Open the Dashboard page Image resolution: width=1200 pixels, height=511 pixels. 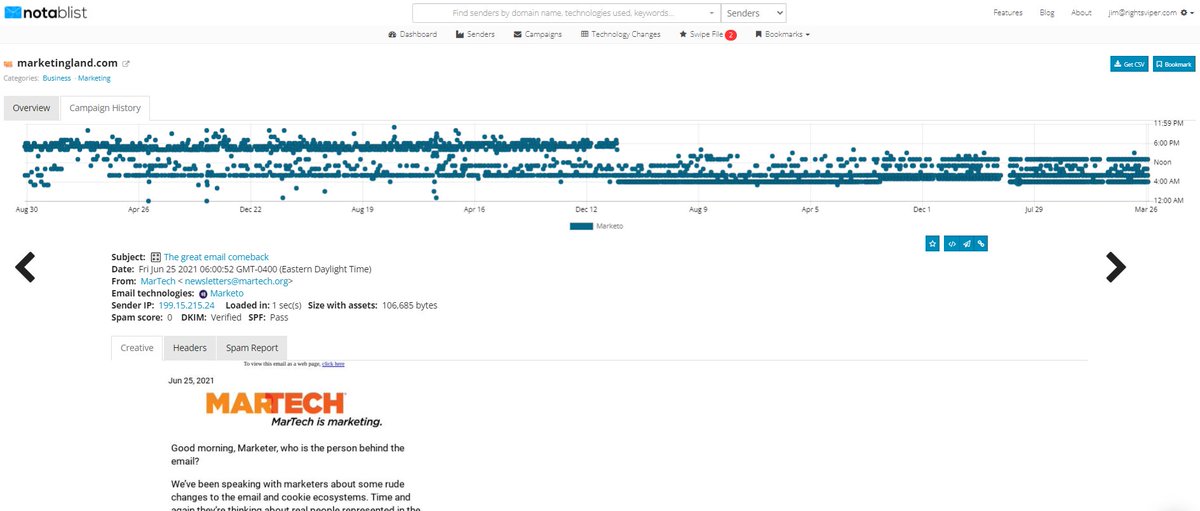pyautogui.click(x=411, y=34)
